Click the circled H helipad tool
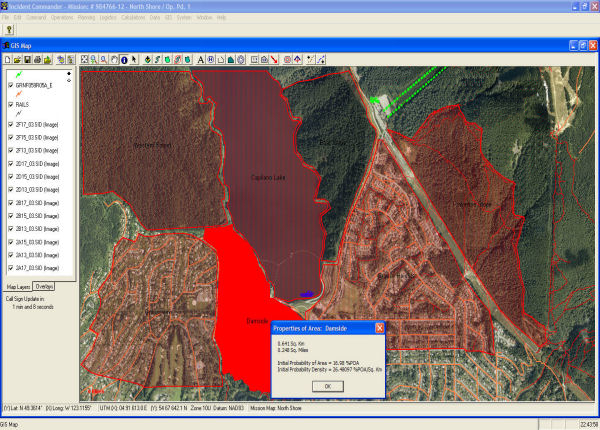The image size is (600, 430). 211,60
